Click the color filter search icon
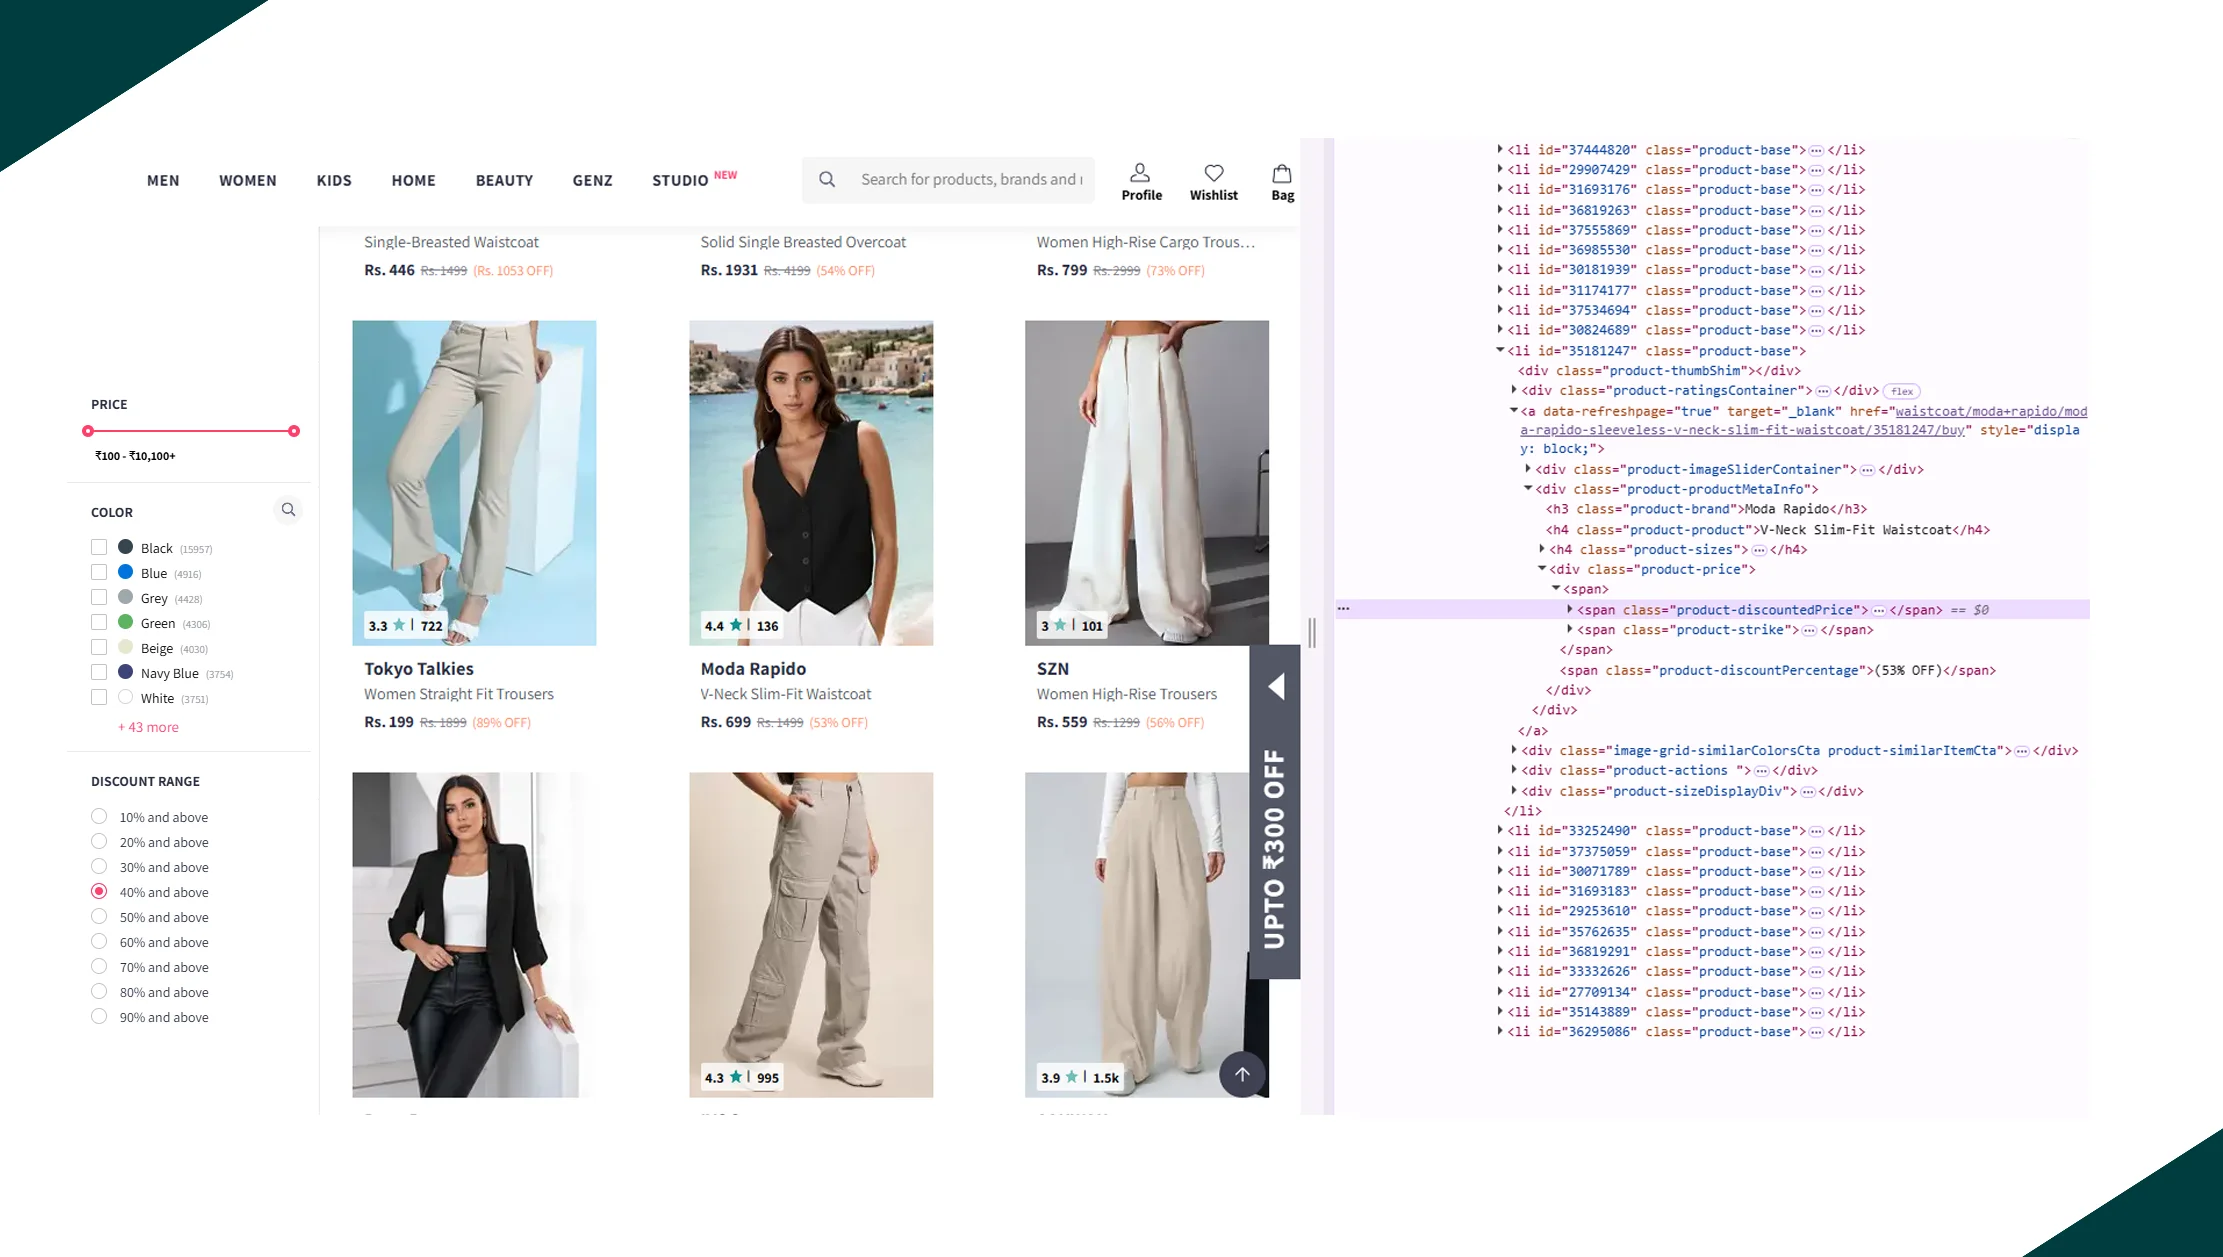Screen dimensions: 2223x1257 click(288, 510)
